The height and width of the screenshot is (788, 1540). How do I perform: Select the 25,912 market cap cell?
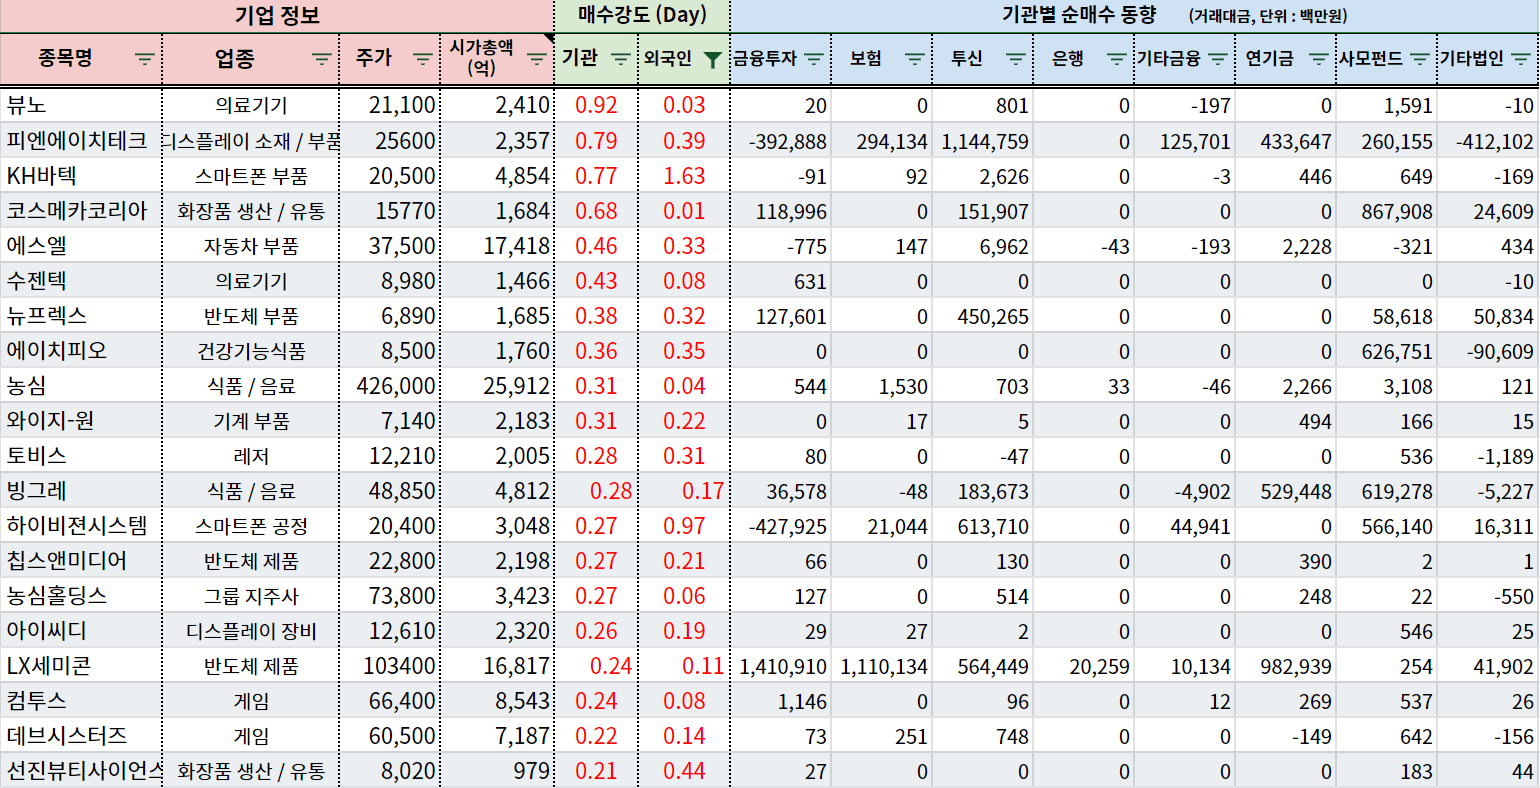tap(497, 386)
